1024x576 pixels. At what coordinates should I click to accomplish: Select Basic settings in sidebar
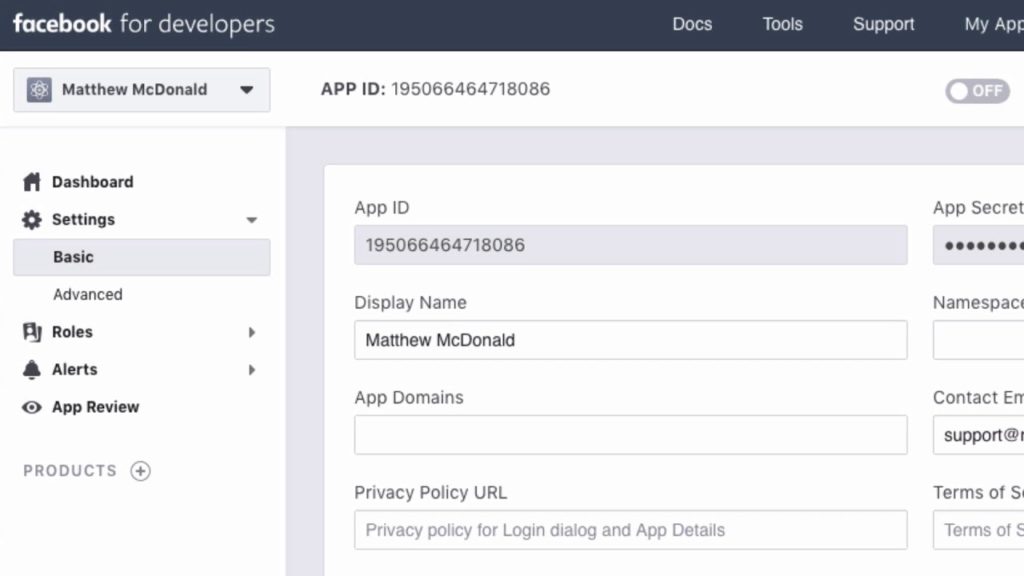142,257
